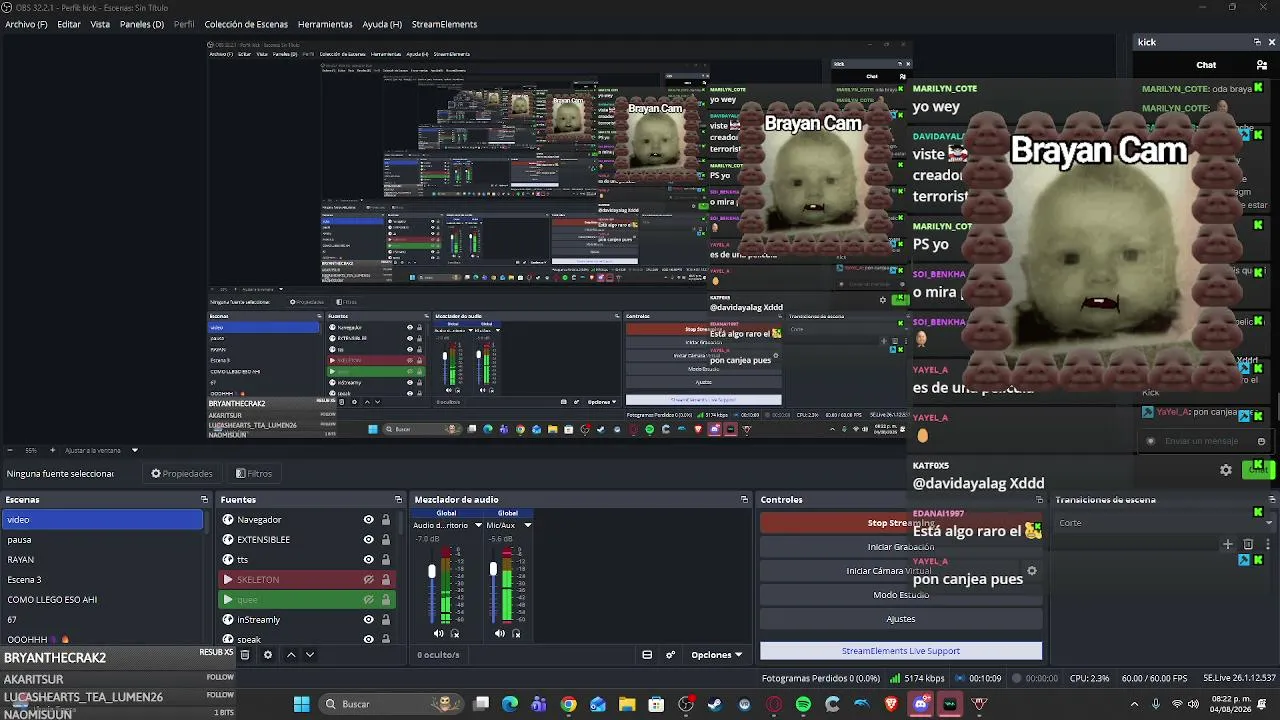
Task: Add a scene transition with plus icon
Action: point(1228,545)
